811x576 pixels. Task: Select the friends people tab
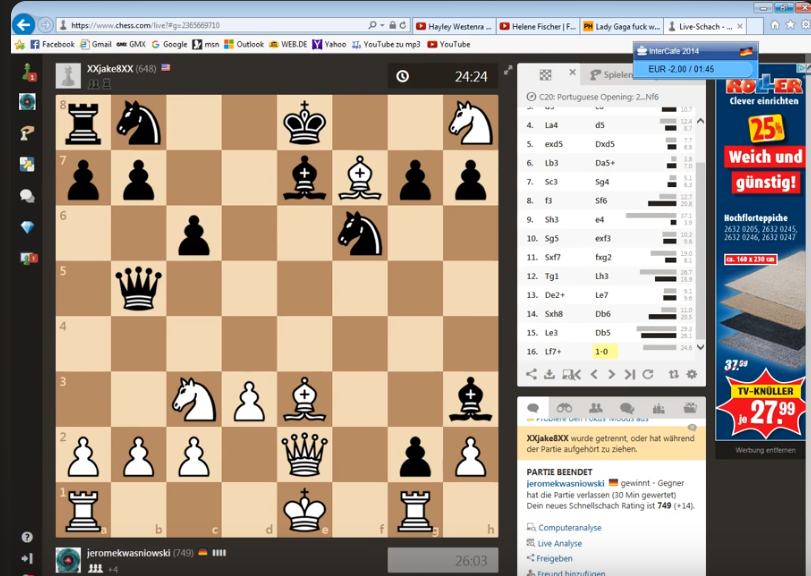pyautogui.click(x=596, y=408)
